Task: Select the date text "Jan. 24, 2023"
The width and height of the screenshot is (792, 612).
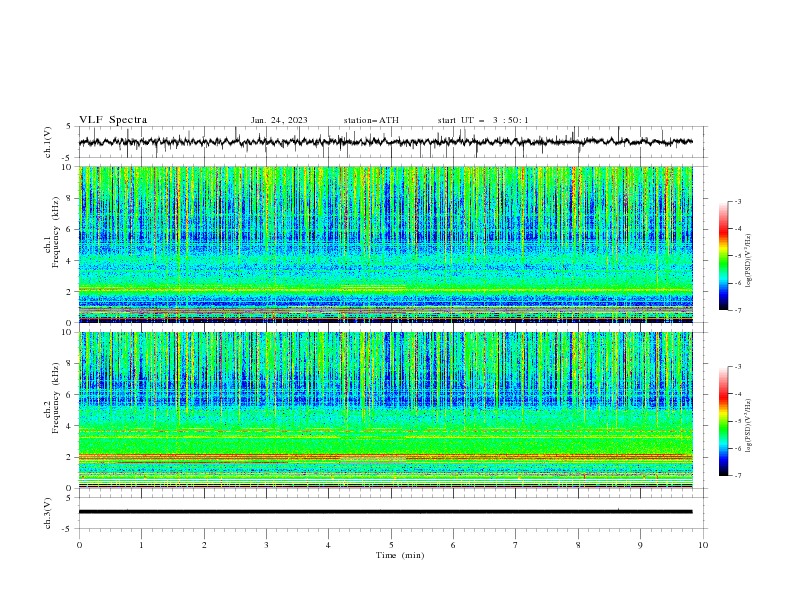Action: click(x=279, y=120)
